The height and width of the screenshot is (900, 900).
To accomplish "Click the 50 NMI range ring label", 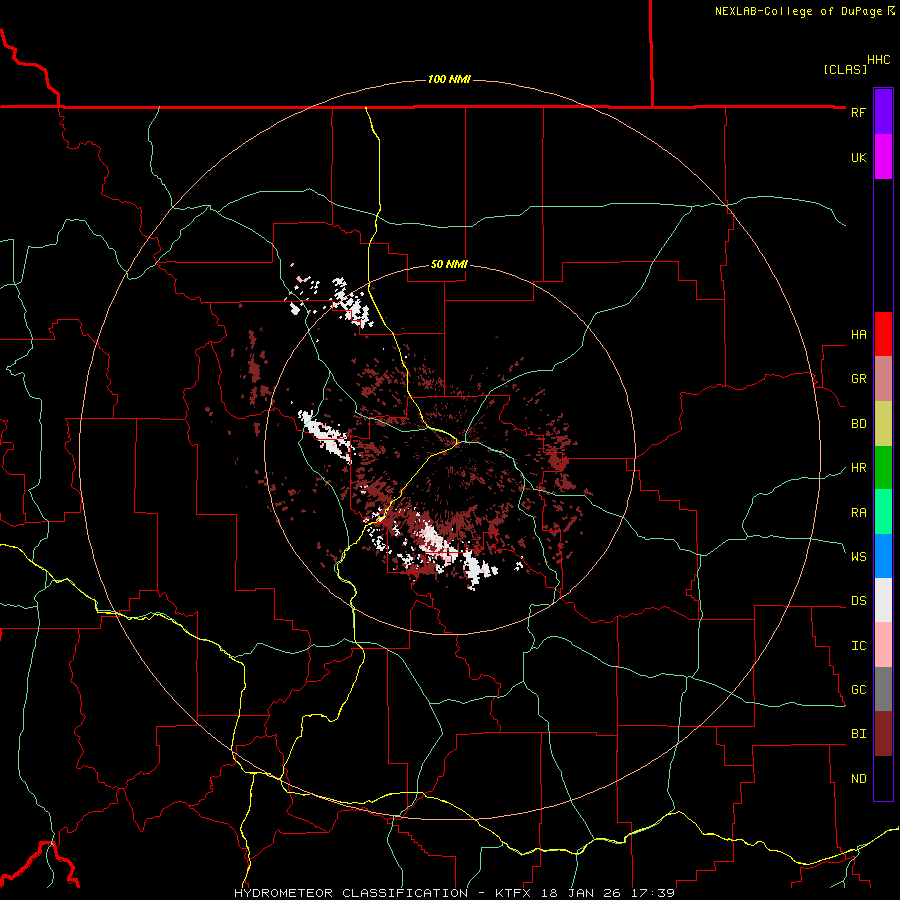I will click(x=449, y=265).
